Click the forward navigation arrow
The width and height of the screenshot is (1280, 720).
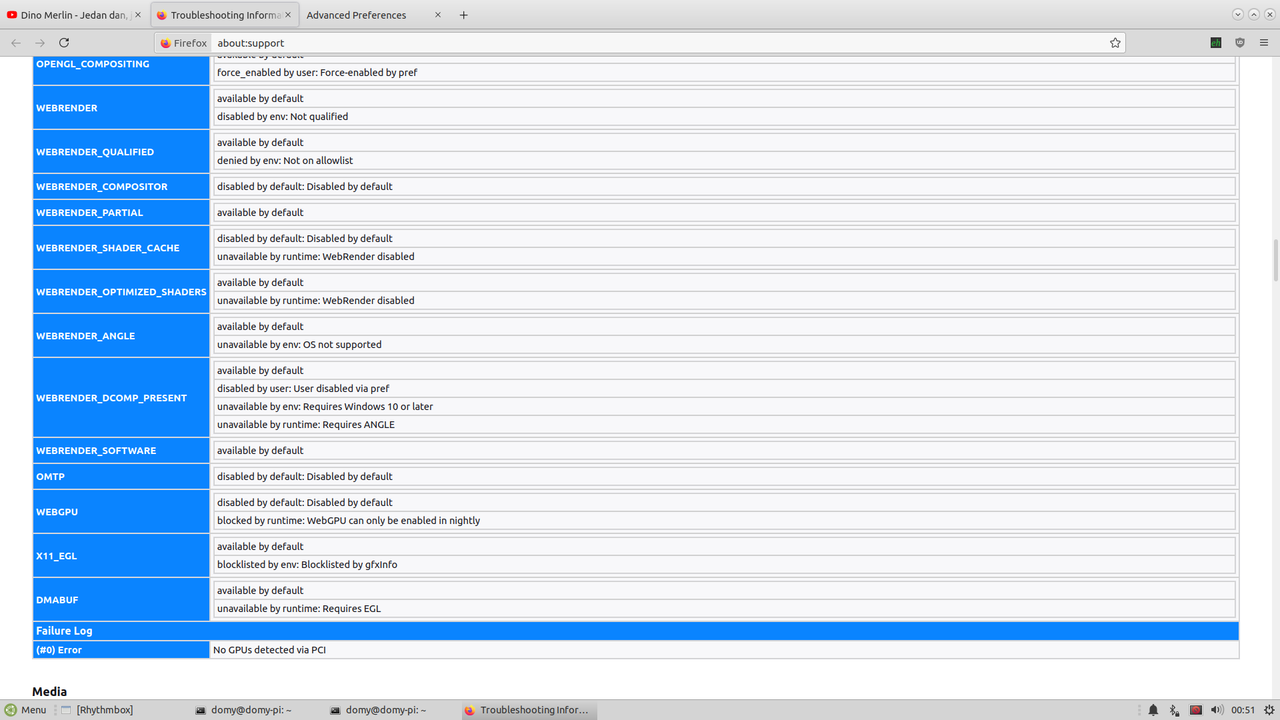click(39, 43)
